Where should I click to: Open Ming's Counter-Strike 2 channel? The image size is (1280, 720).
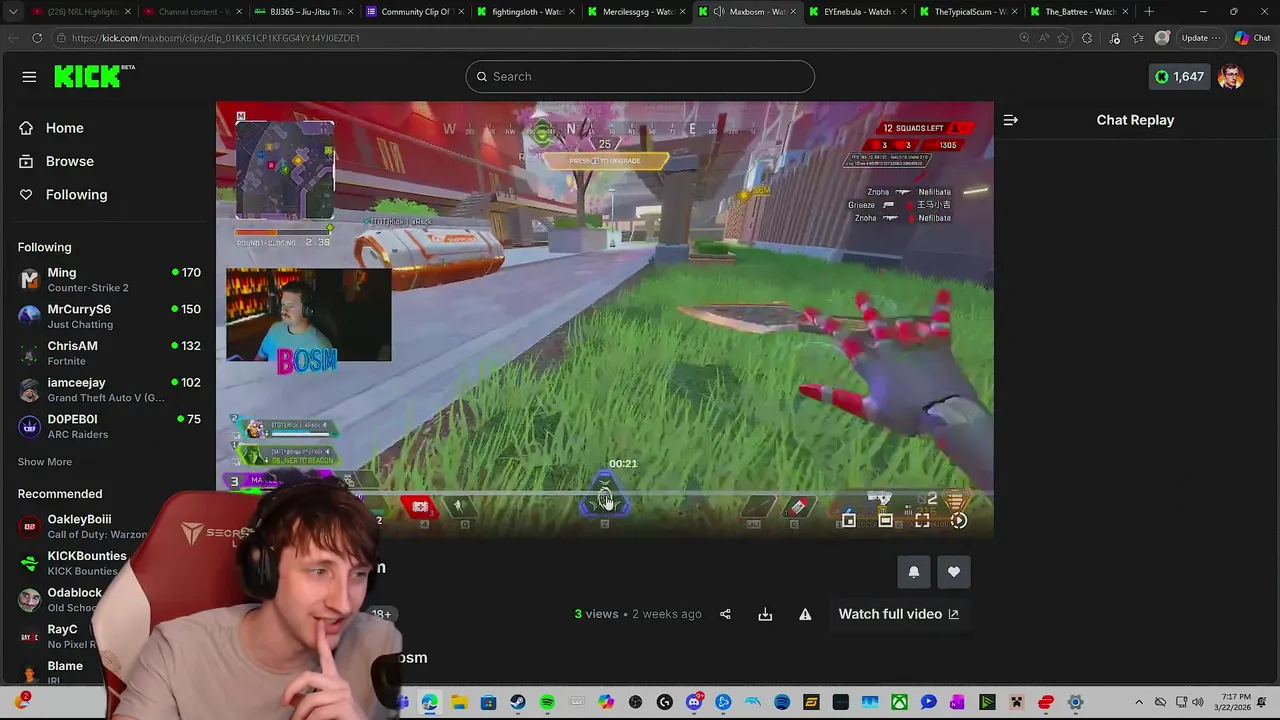[108, 280]
